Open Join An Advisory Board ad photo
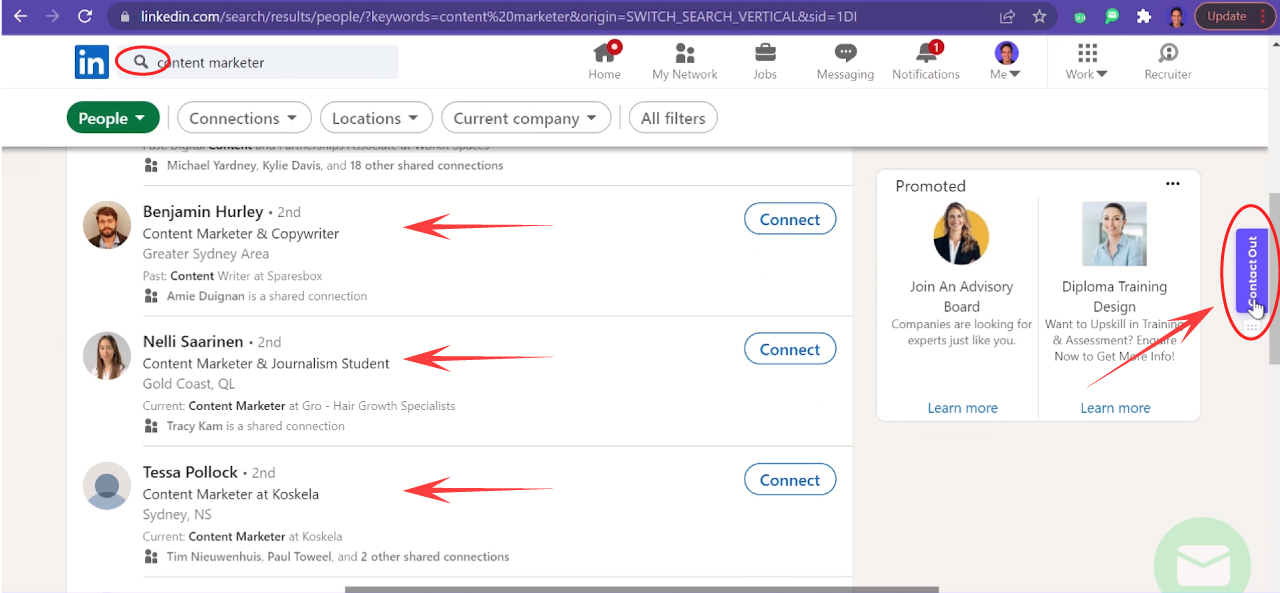1280x593 pixels. point(961,235)
